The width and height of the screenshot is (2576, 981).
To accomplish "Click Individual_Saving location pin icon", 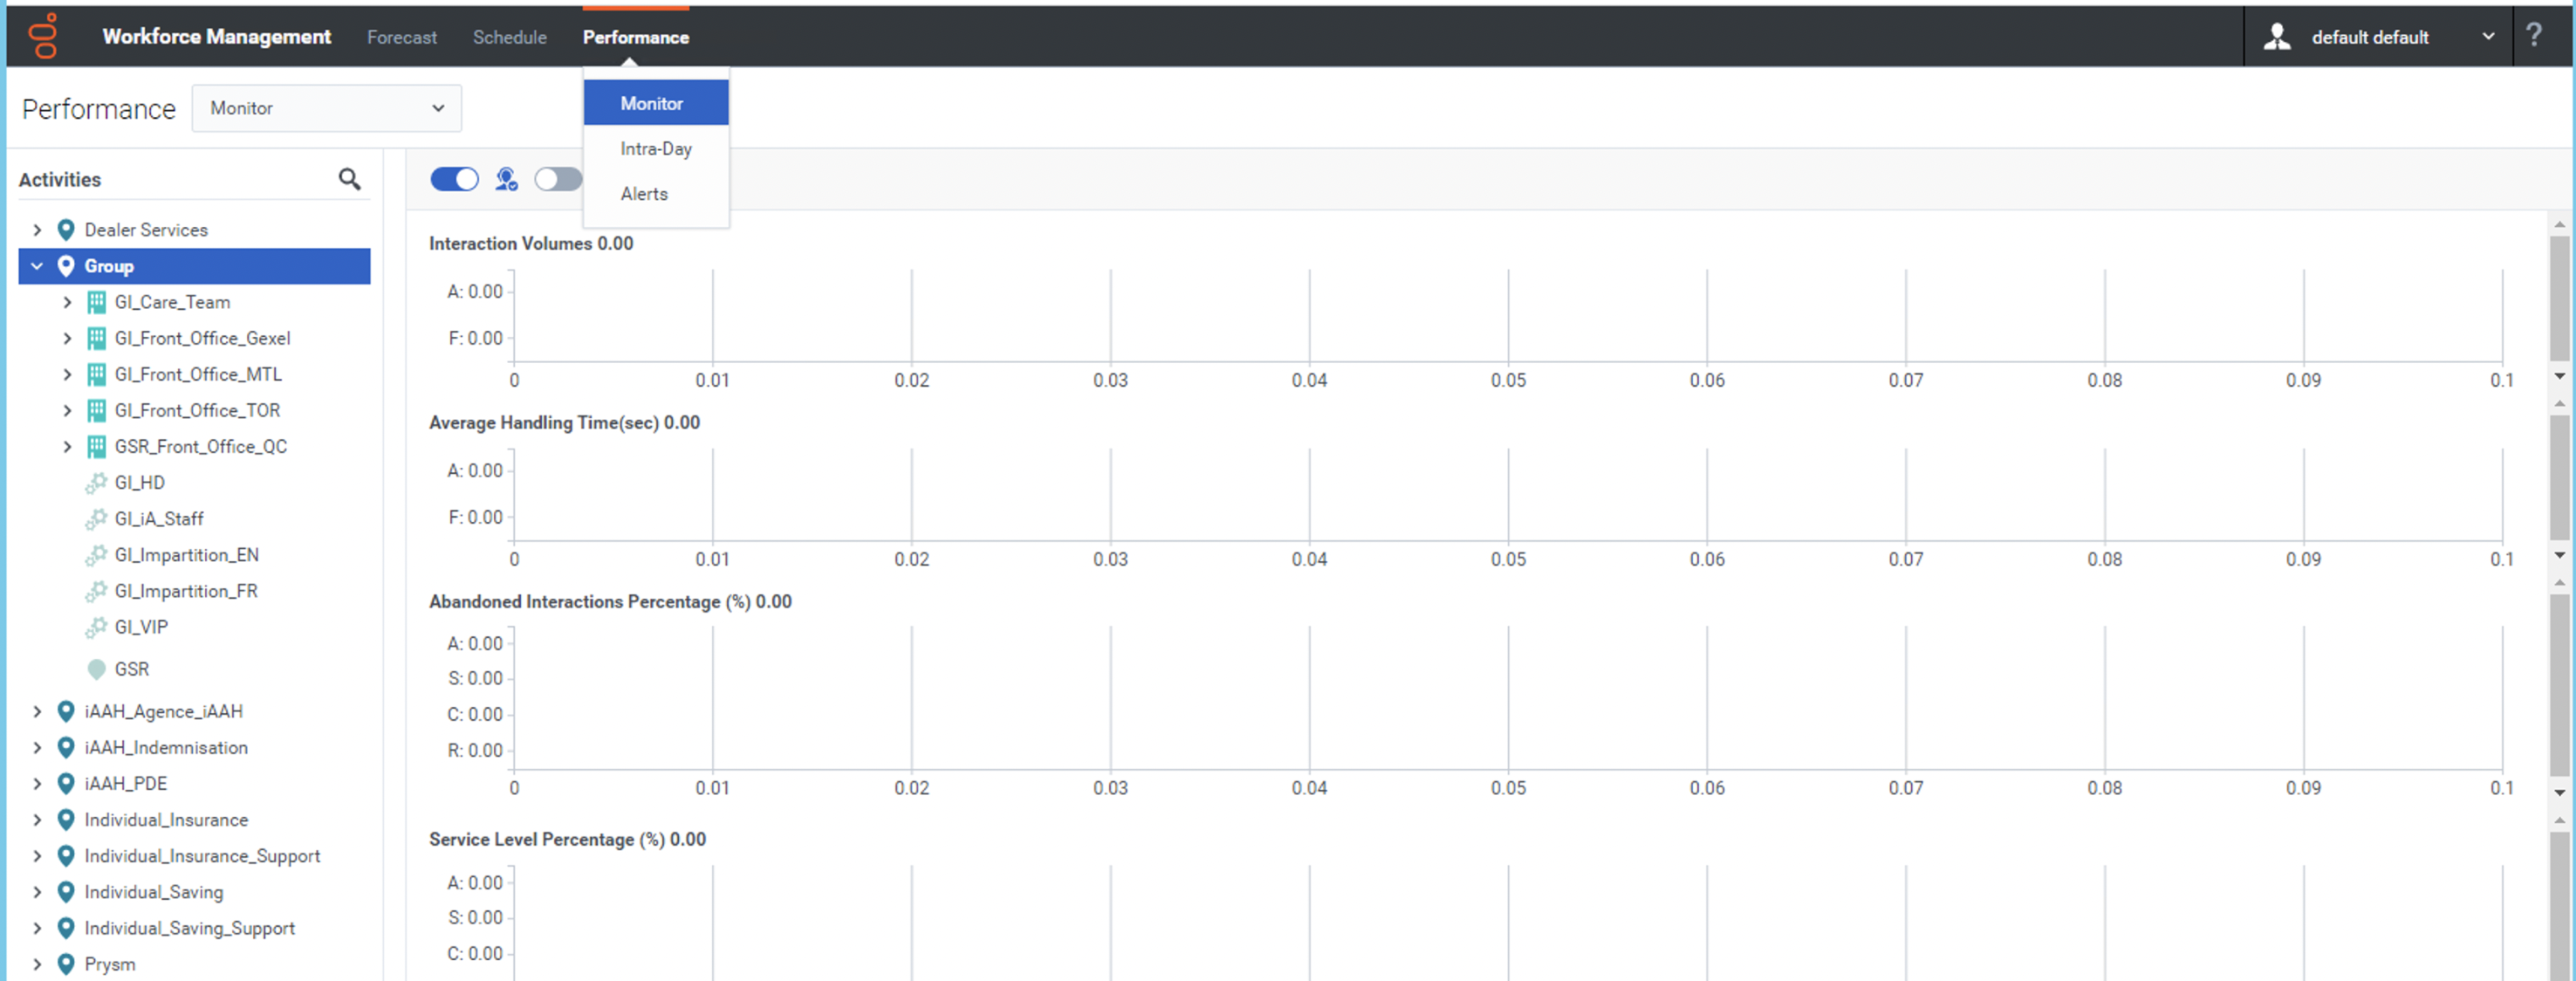I will 66,891.
